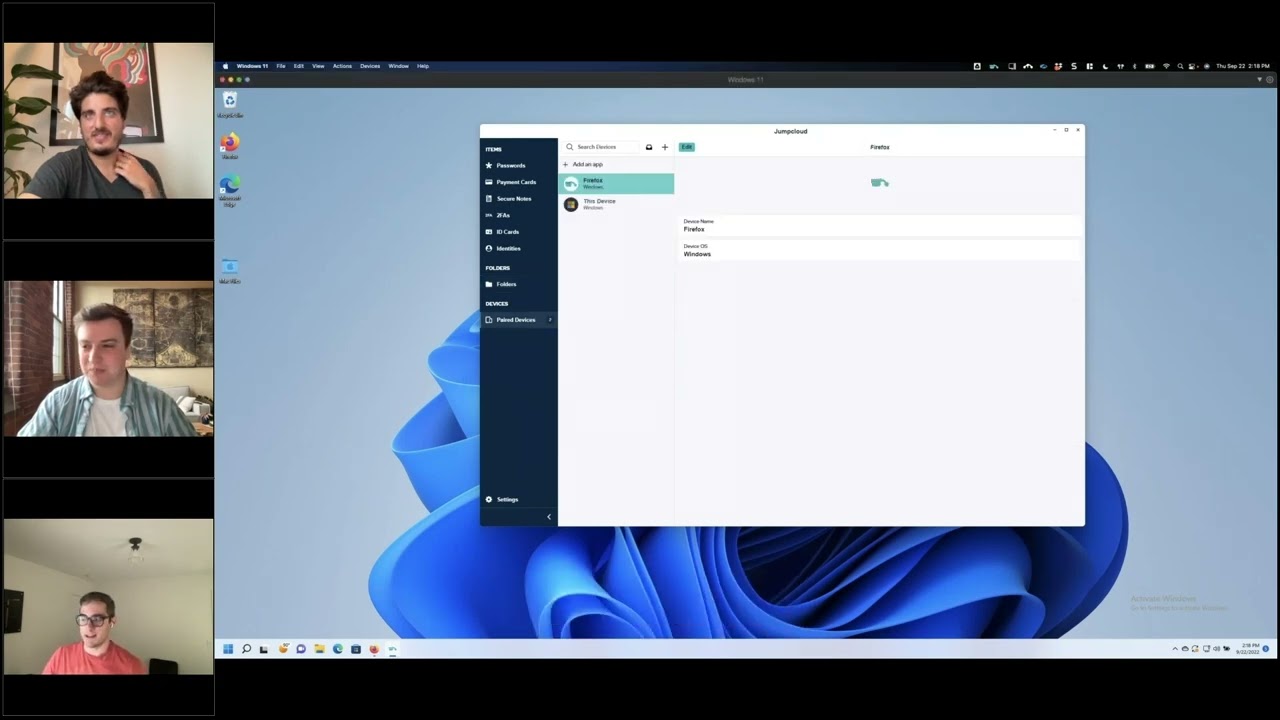
Task: Open the Recycle Bin desktop icon
Action: click(230, 104)
